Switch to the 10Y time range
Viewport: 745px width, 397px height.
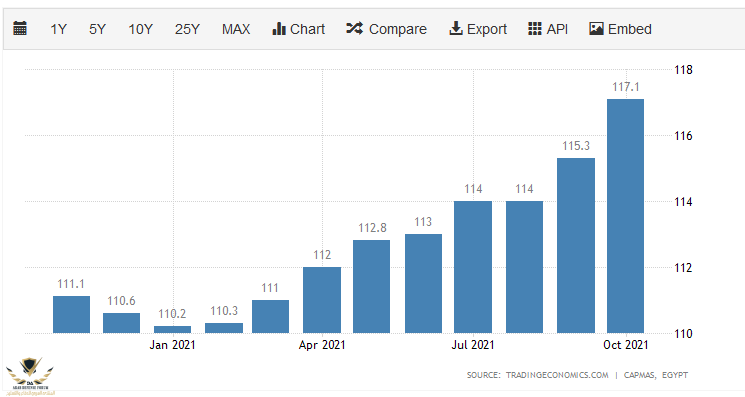[x=140, y=29]
